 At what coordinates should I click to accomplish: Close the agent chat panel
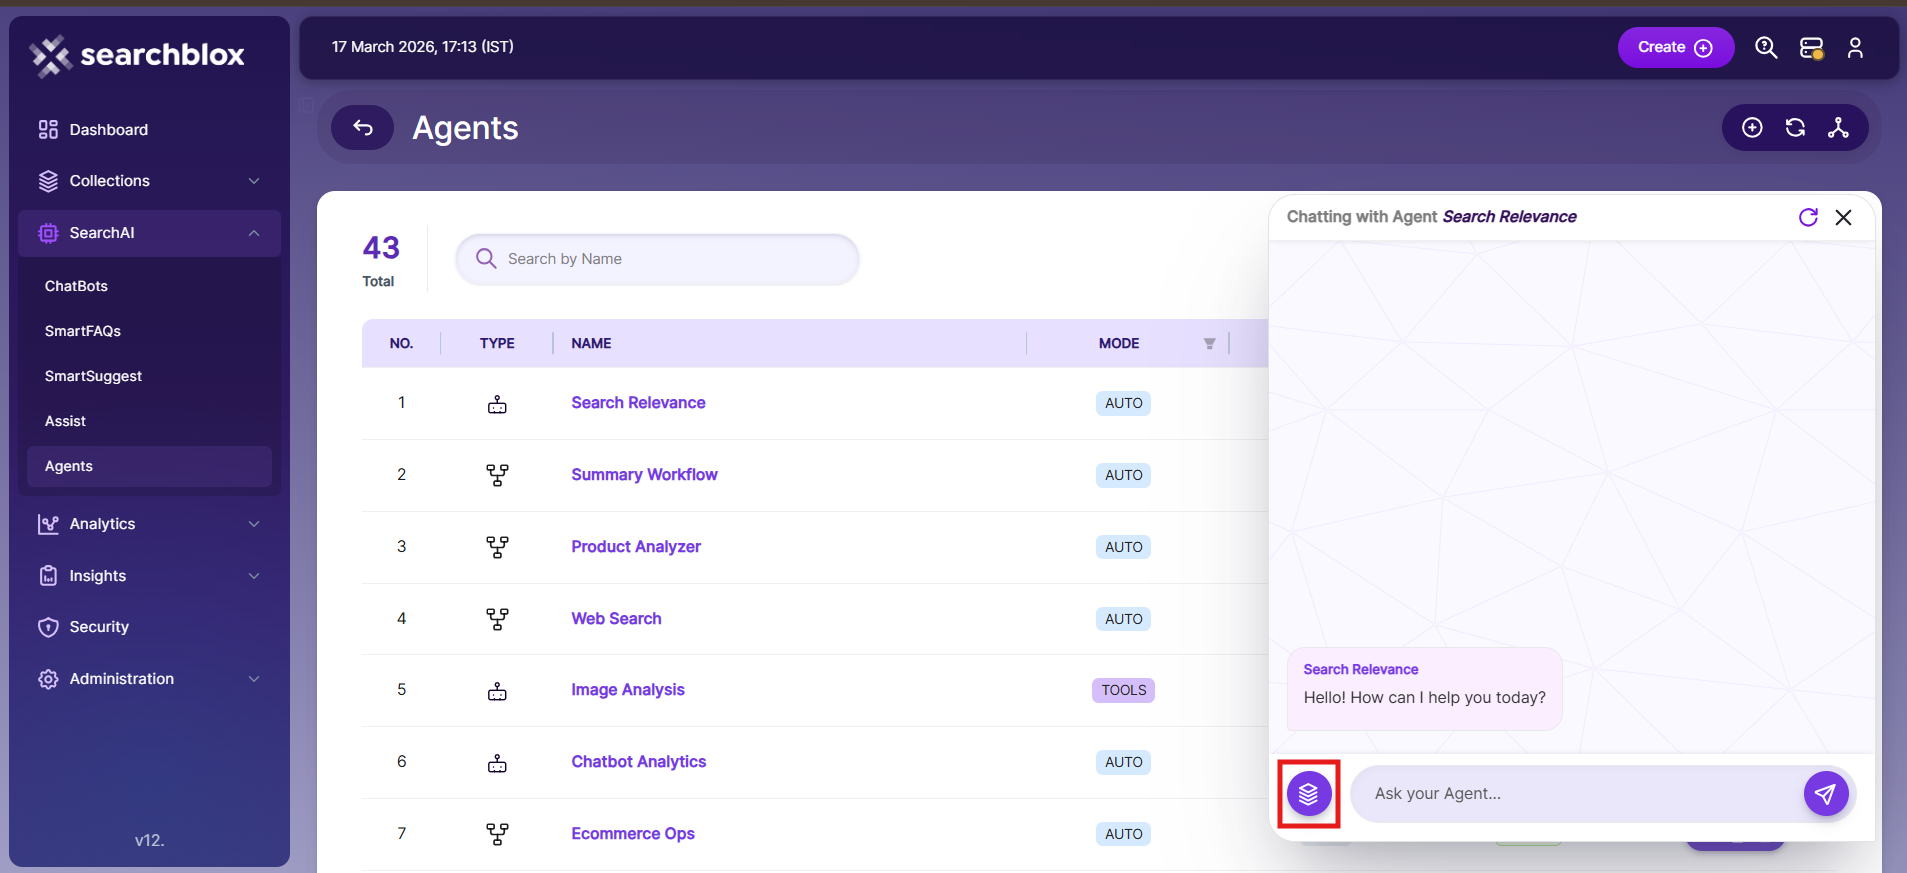point(1843,217)
